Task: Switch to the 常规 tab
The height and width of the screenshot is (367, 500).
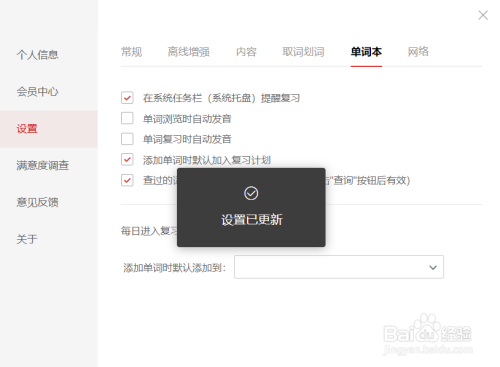Action: coord(131,52)
